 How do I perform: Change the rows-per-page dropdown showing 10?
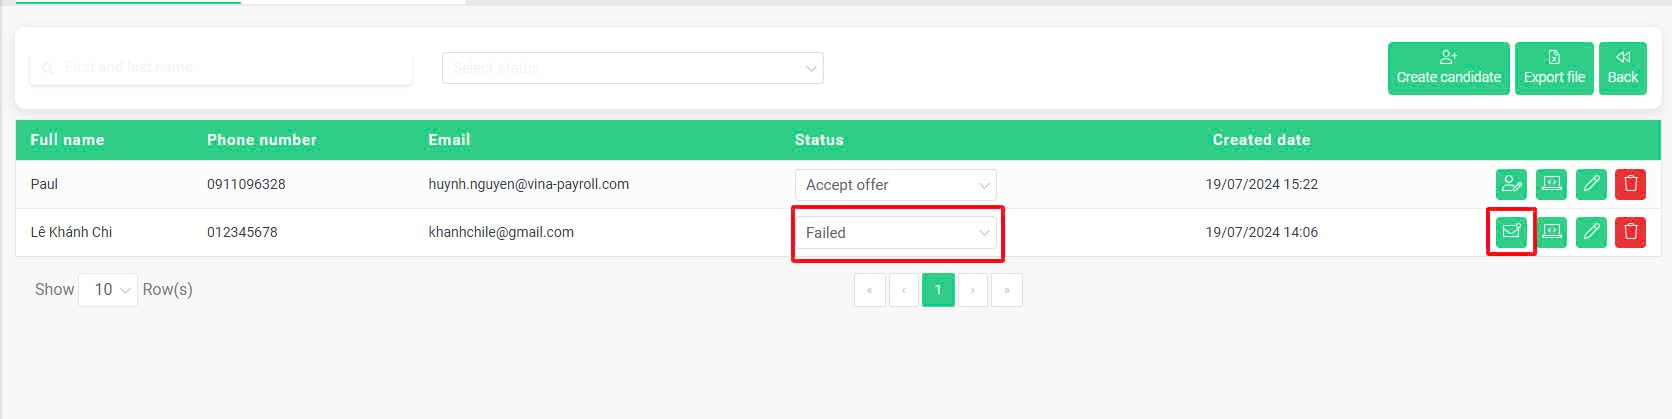click(x=108, y=290)
